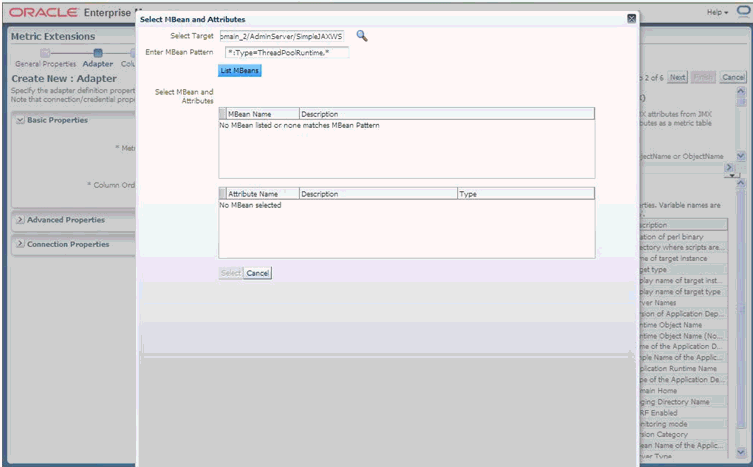Click the 'Server Names' properties row
The width and height of the screenshot is (753, 467).
(682, 303)
